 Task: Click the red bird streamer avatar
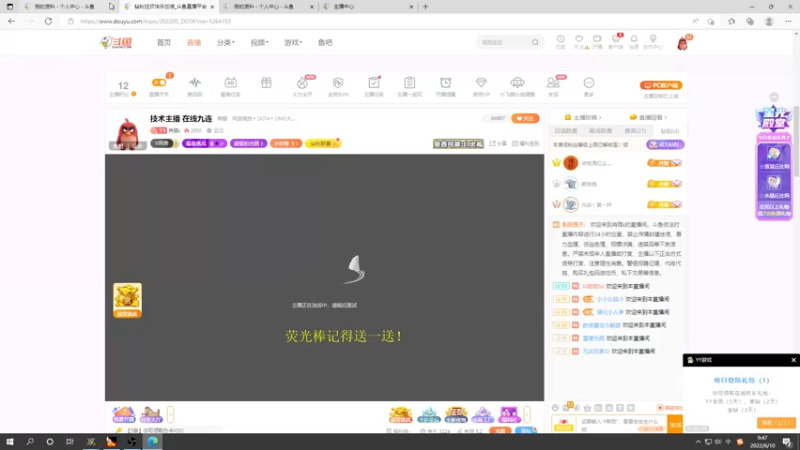(127, 134)
